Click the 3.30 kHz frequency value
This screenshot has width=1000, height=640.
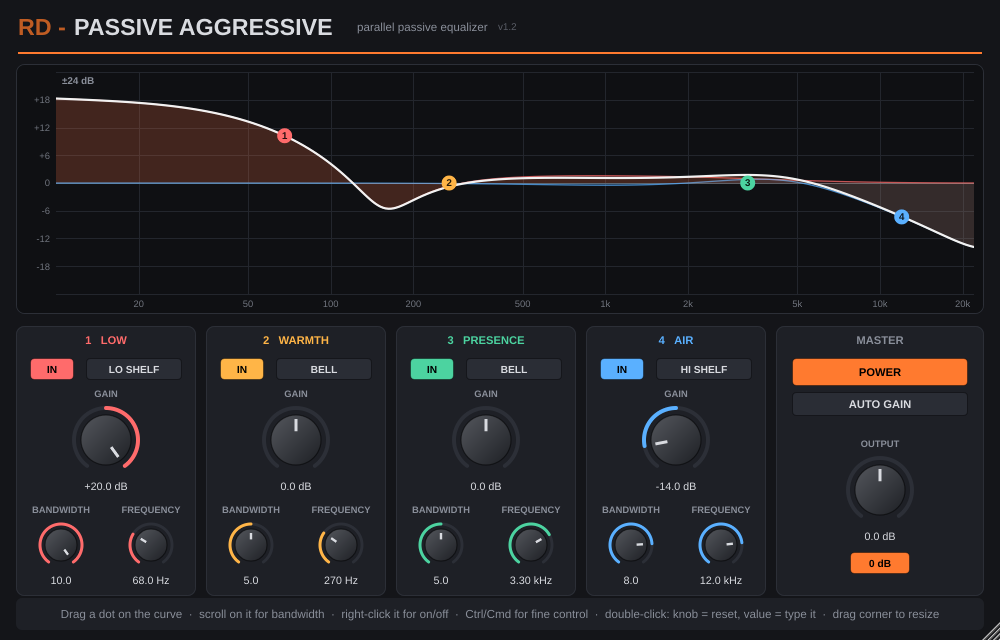[531, 580]
